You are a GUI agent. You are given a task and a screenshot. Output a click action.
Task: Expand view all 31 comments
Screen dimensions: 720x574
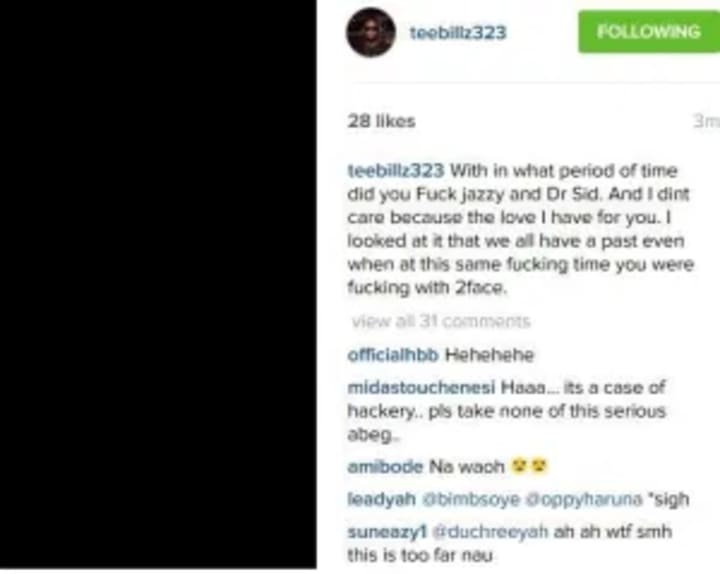441,321
